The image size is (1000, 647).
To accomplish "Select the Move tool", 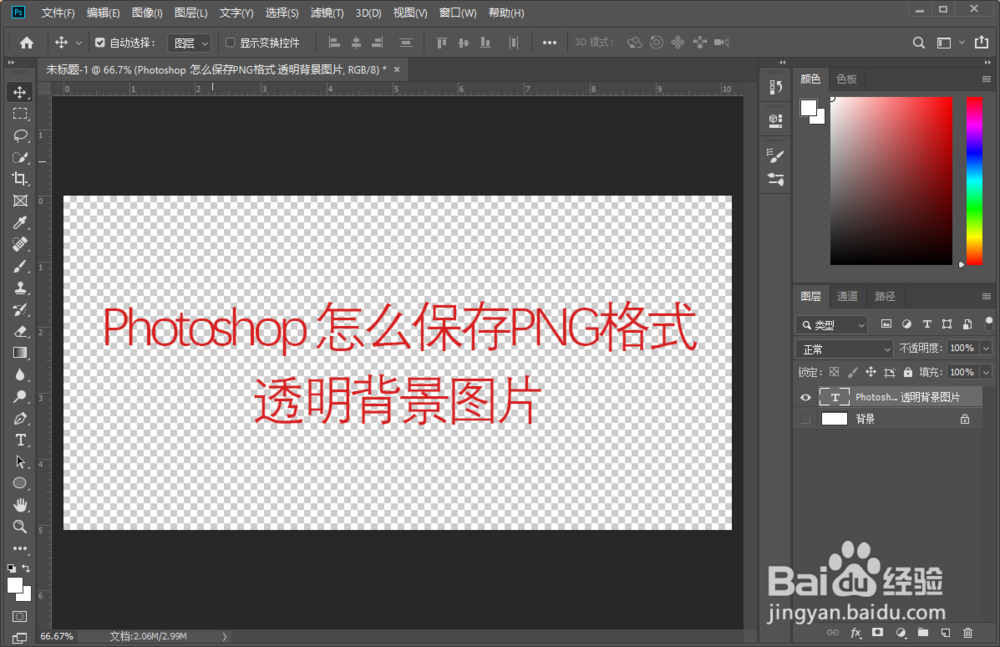I will point(21,91).
